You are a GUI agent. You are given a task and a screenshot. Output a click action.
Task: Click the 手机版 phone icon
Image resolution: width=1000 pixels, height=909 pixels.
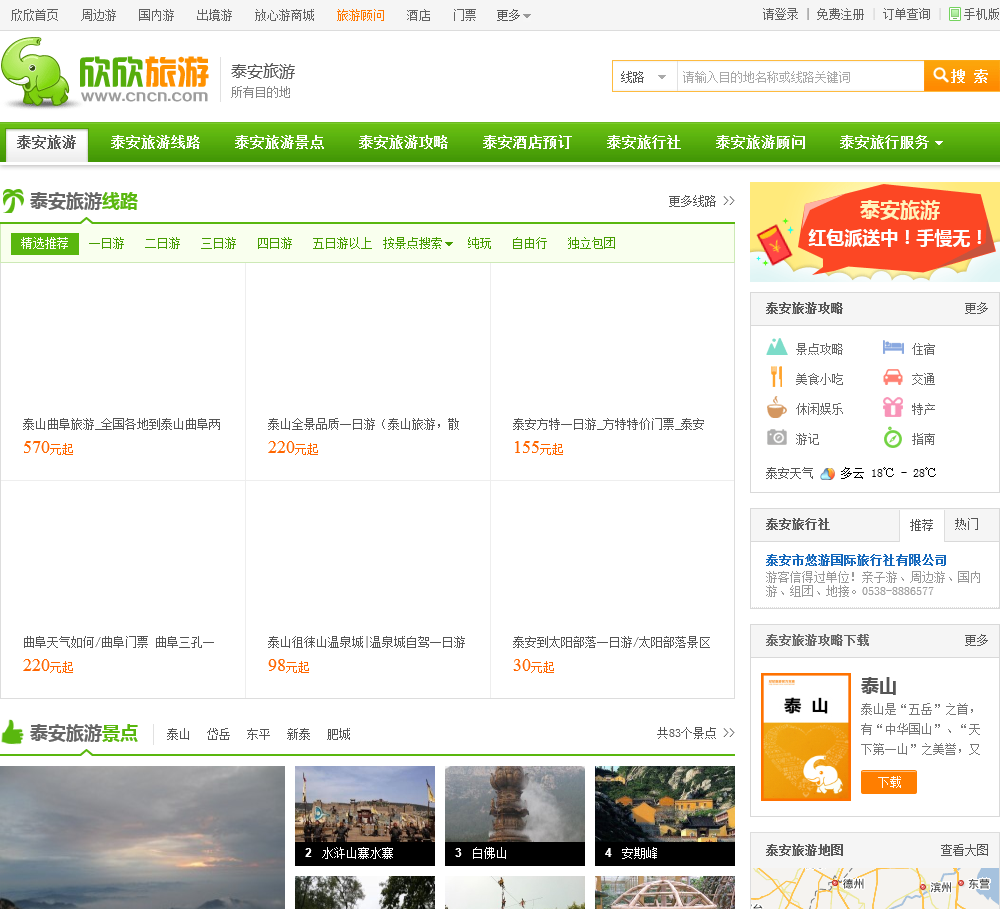955,14
